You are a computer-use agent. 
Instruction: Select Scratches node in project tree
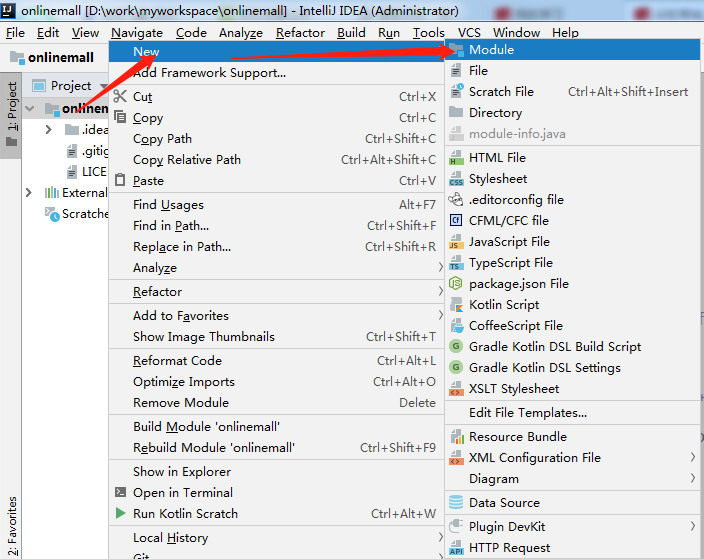pos(76,214)
